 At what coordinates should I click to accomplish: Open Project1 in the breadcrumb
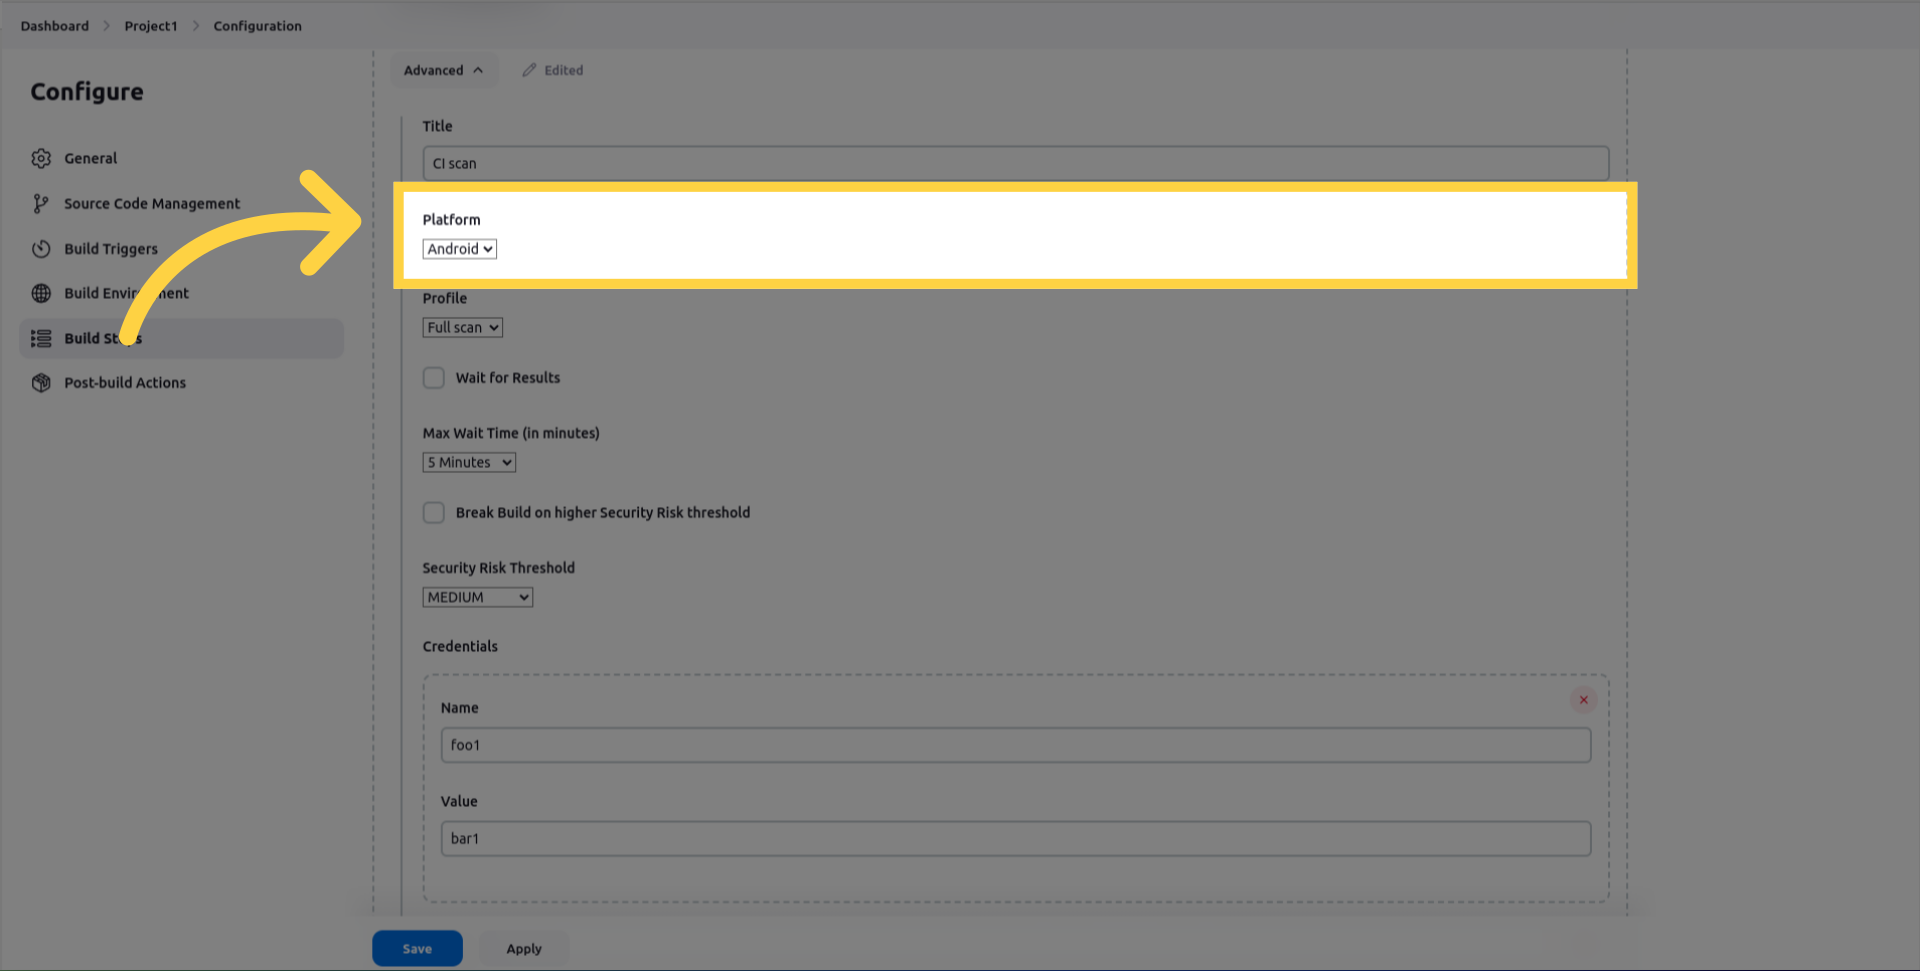point(150,26)
